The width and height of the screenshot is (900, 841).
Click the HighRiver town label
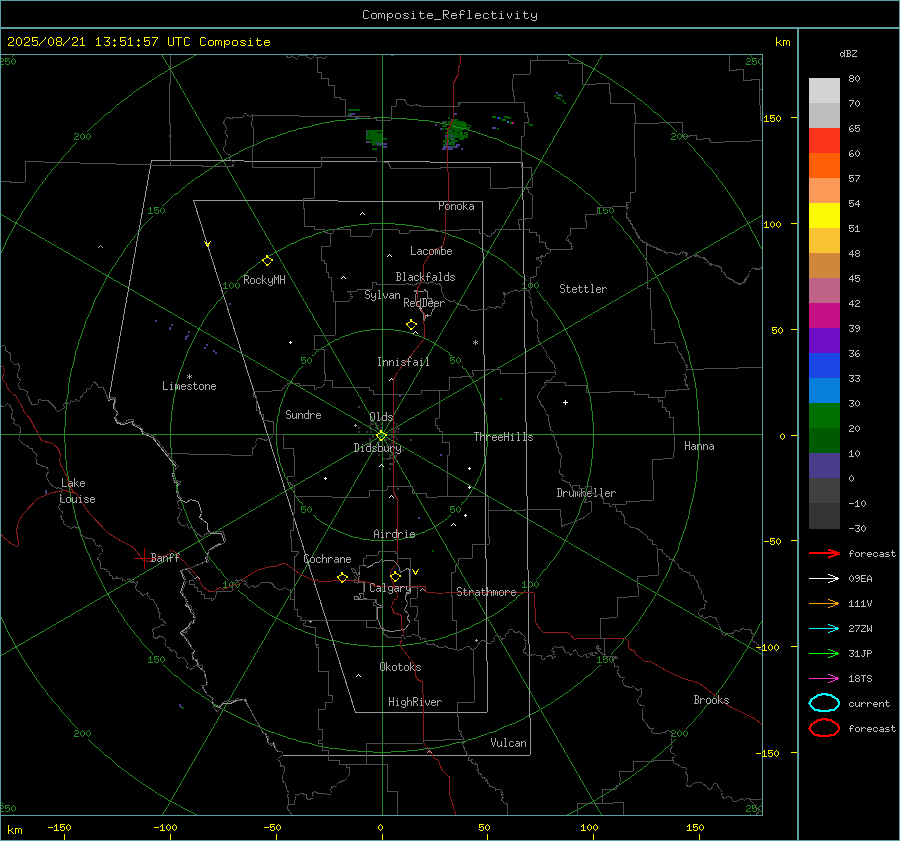click(415, 702)
